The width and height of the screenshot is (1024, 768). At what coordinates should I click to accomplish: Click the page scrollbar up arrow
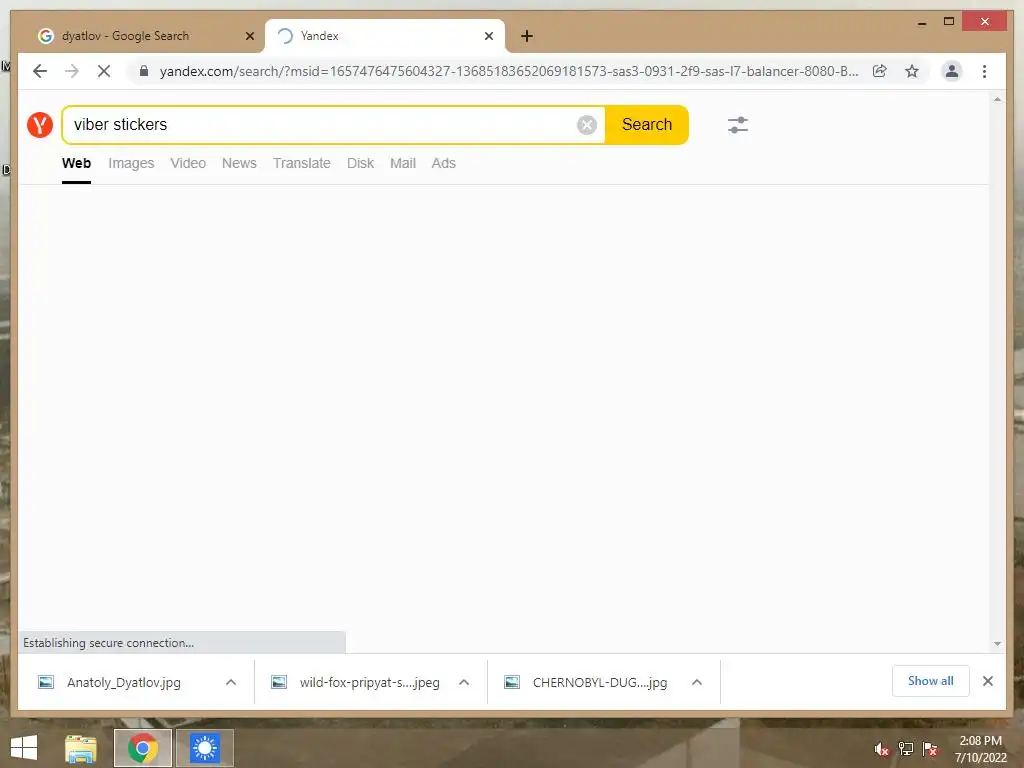click(997, 100)
